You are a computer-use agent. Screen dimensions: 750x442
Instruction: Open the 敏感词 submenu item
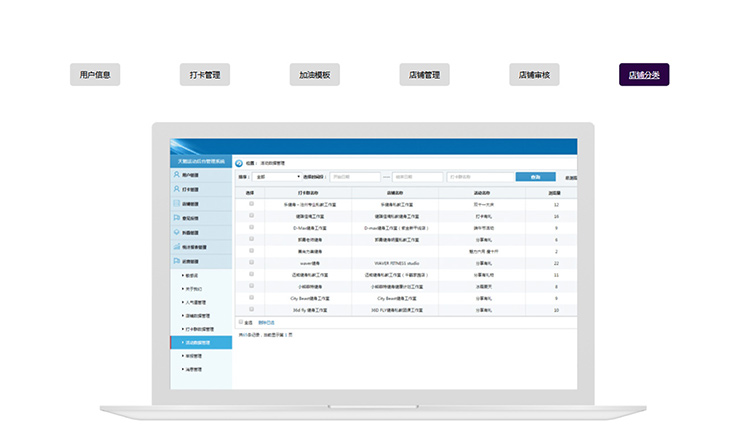tap(192, 276)
